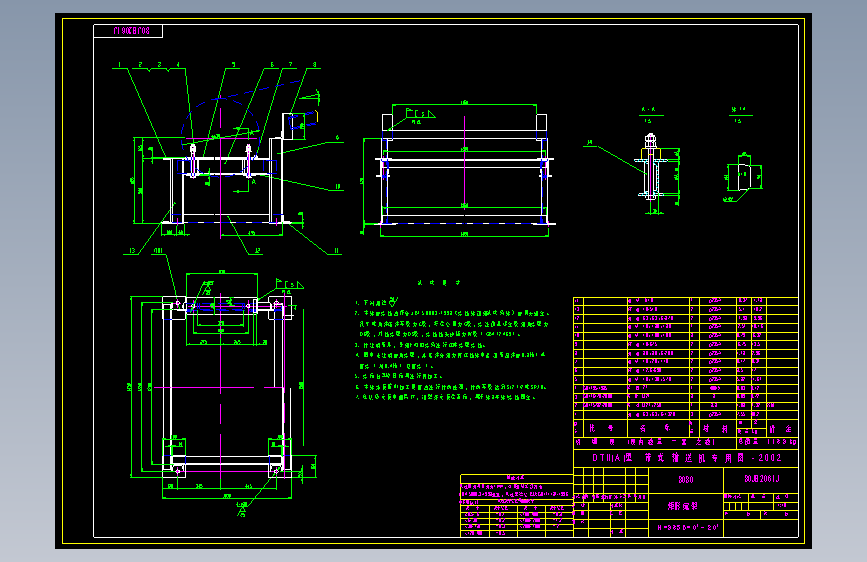
Task: Select part balloon number 13
Action: [132, 251]
